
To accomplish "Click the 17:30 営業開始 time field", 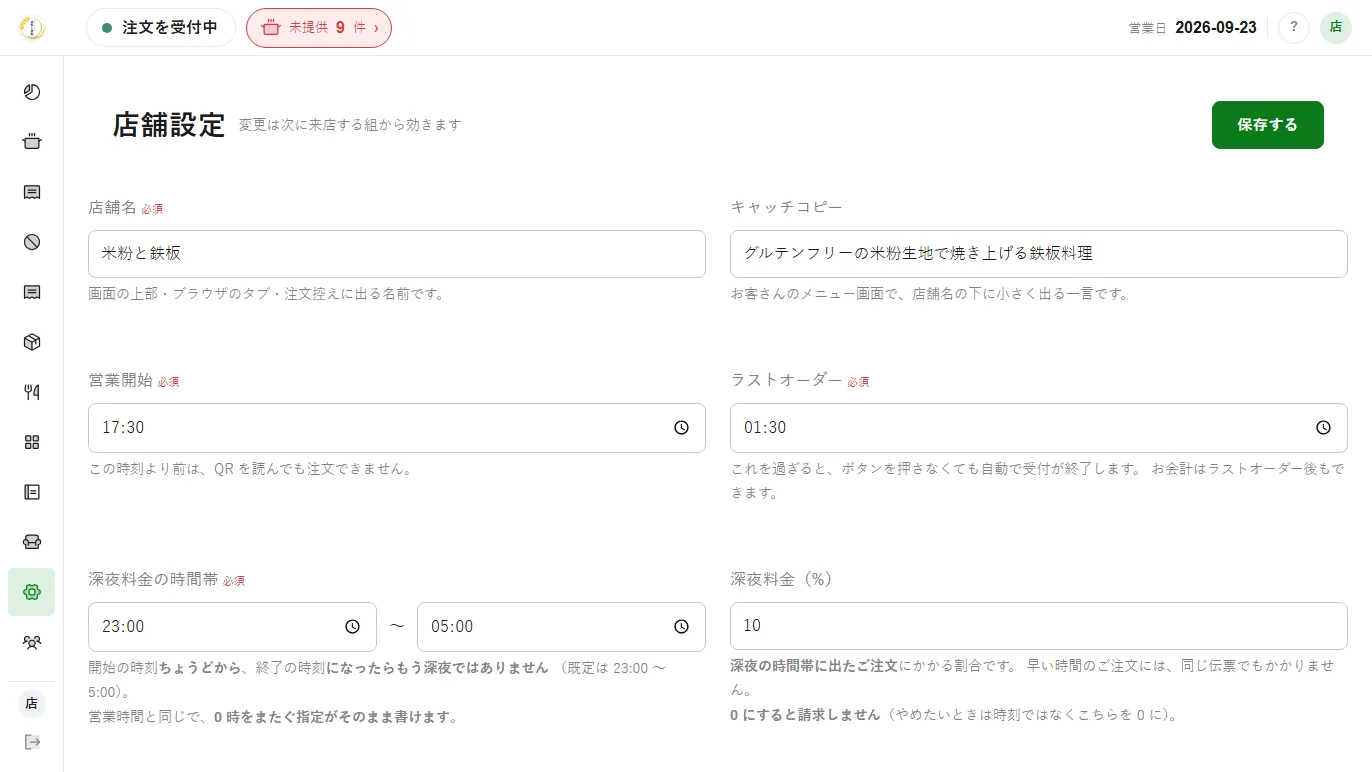I will [397, 428].
